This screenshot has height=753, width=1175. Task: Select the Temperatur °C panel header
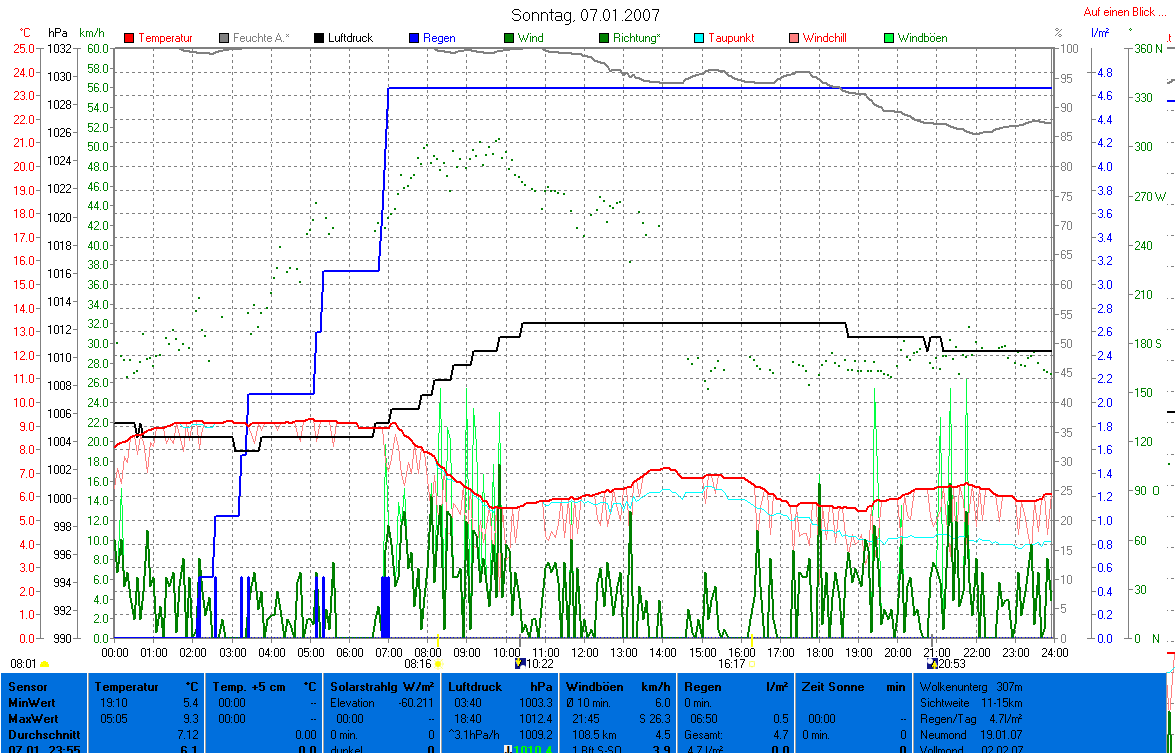[146, 688]
